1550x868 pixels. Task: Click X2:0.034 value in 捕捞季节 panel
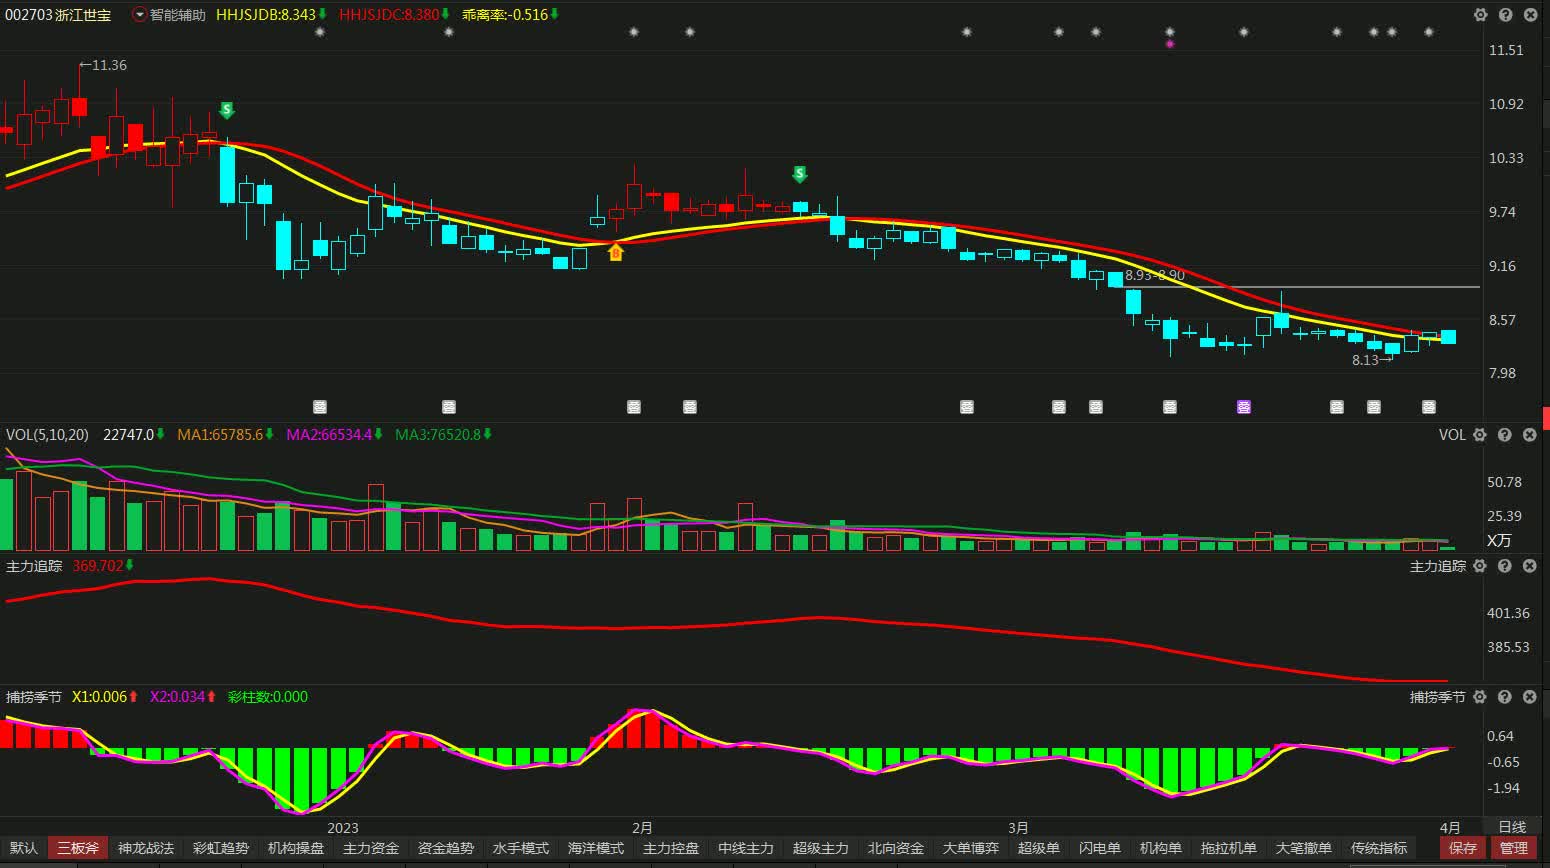[x=178, y=697]
